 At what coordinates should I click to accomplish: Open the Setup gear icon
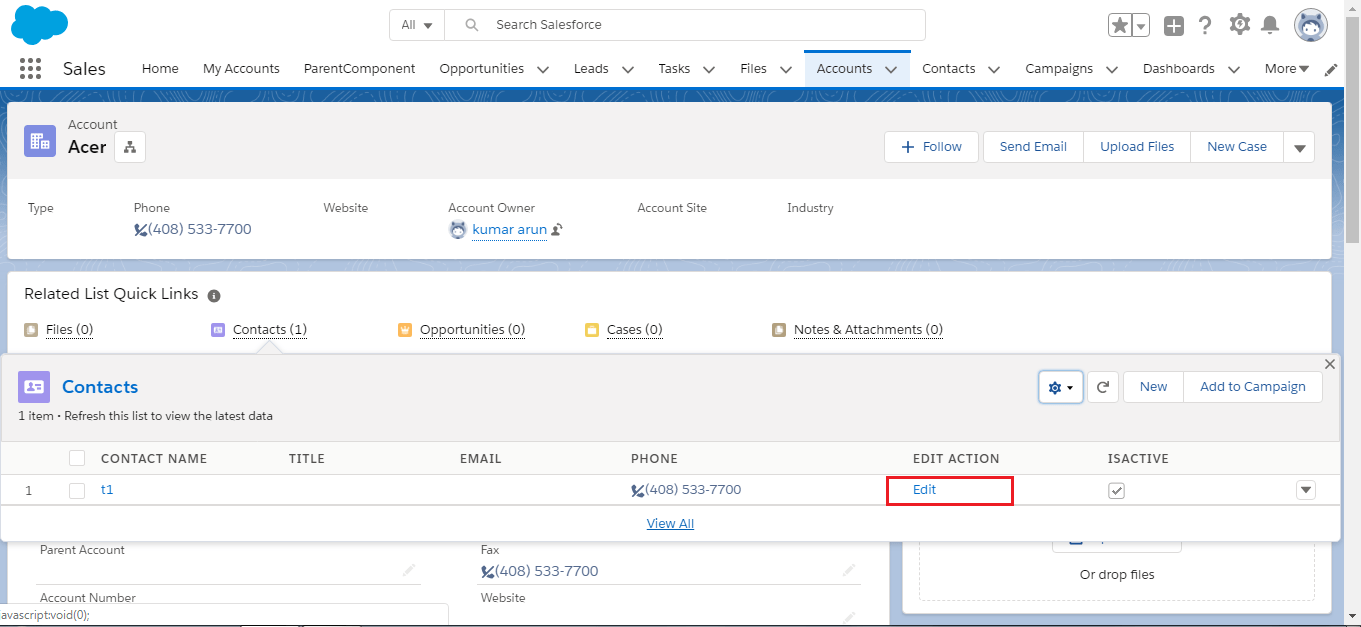1240,24
